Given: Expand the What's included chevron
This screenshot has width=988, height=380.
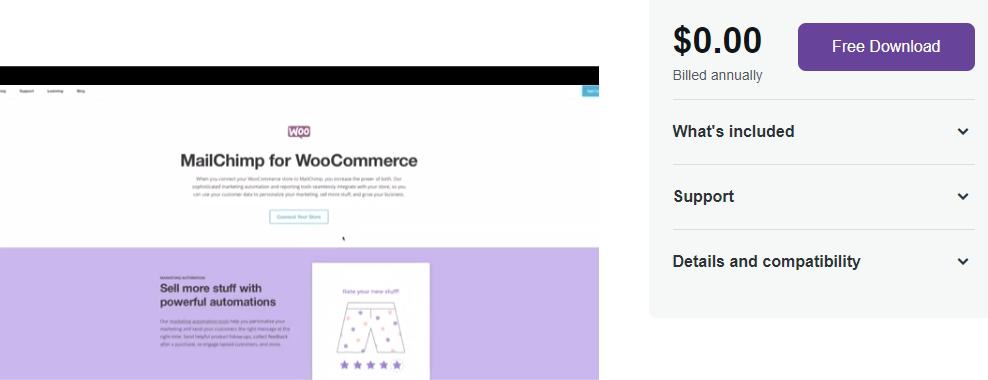Looking at the screenshot, I should click(963, 132).
